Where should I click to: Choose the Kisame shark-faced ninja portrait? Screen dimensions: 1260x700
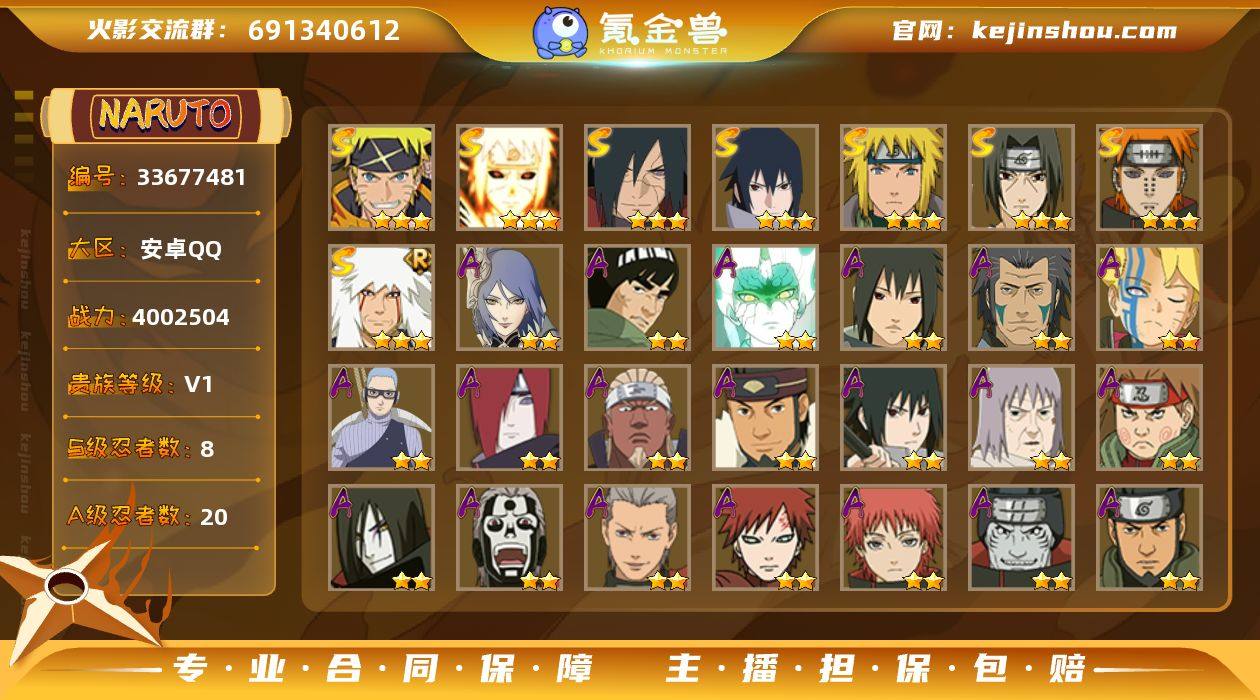pos(1022,538)
